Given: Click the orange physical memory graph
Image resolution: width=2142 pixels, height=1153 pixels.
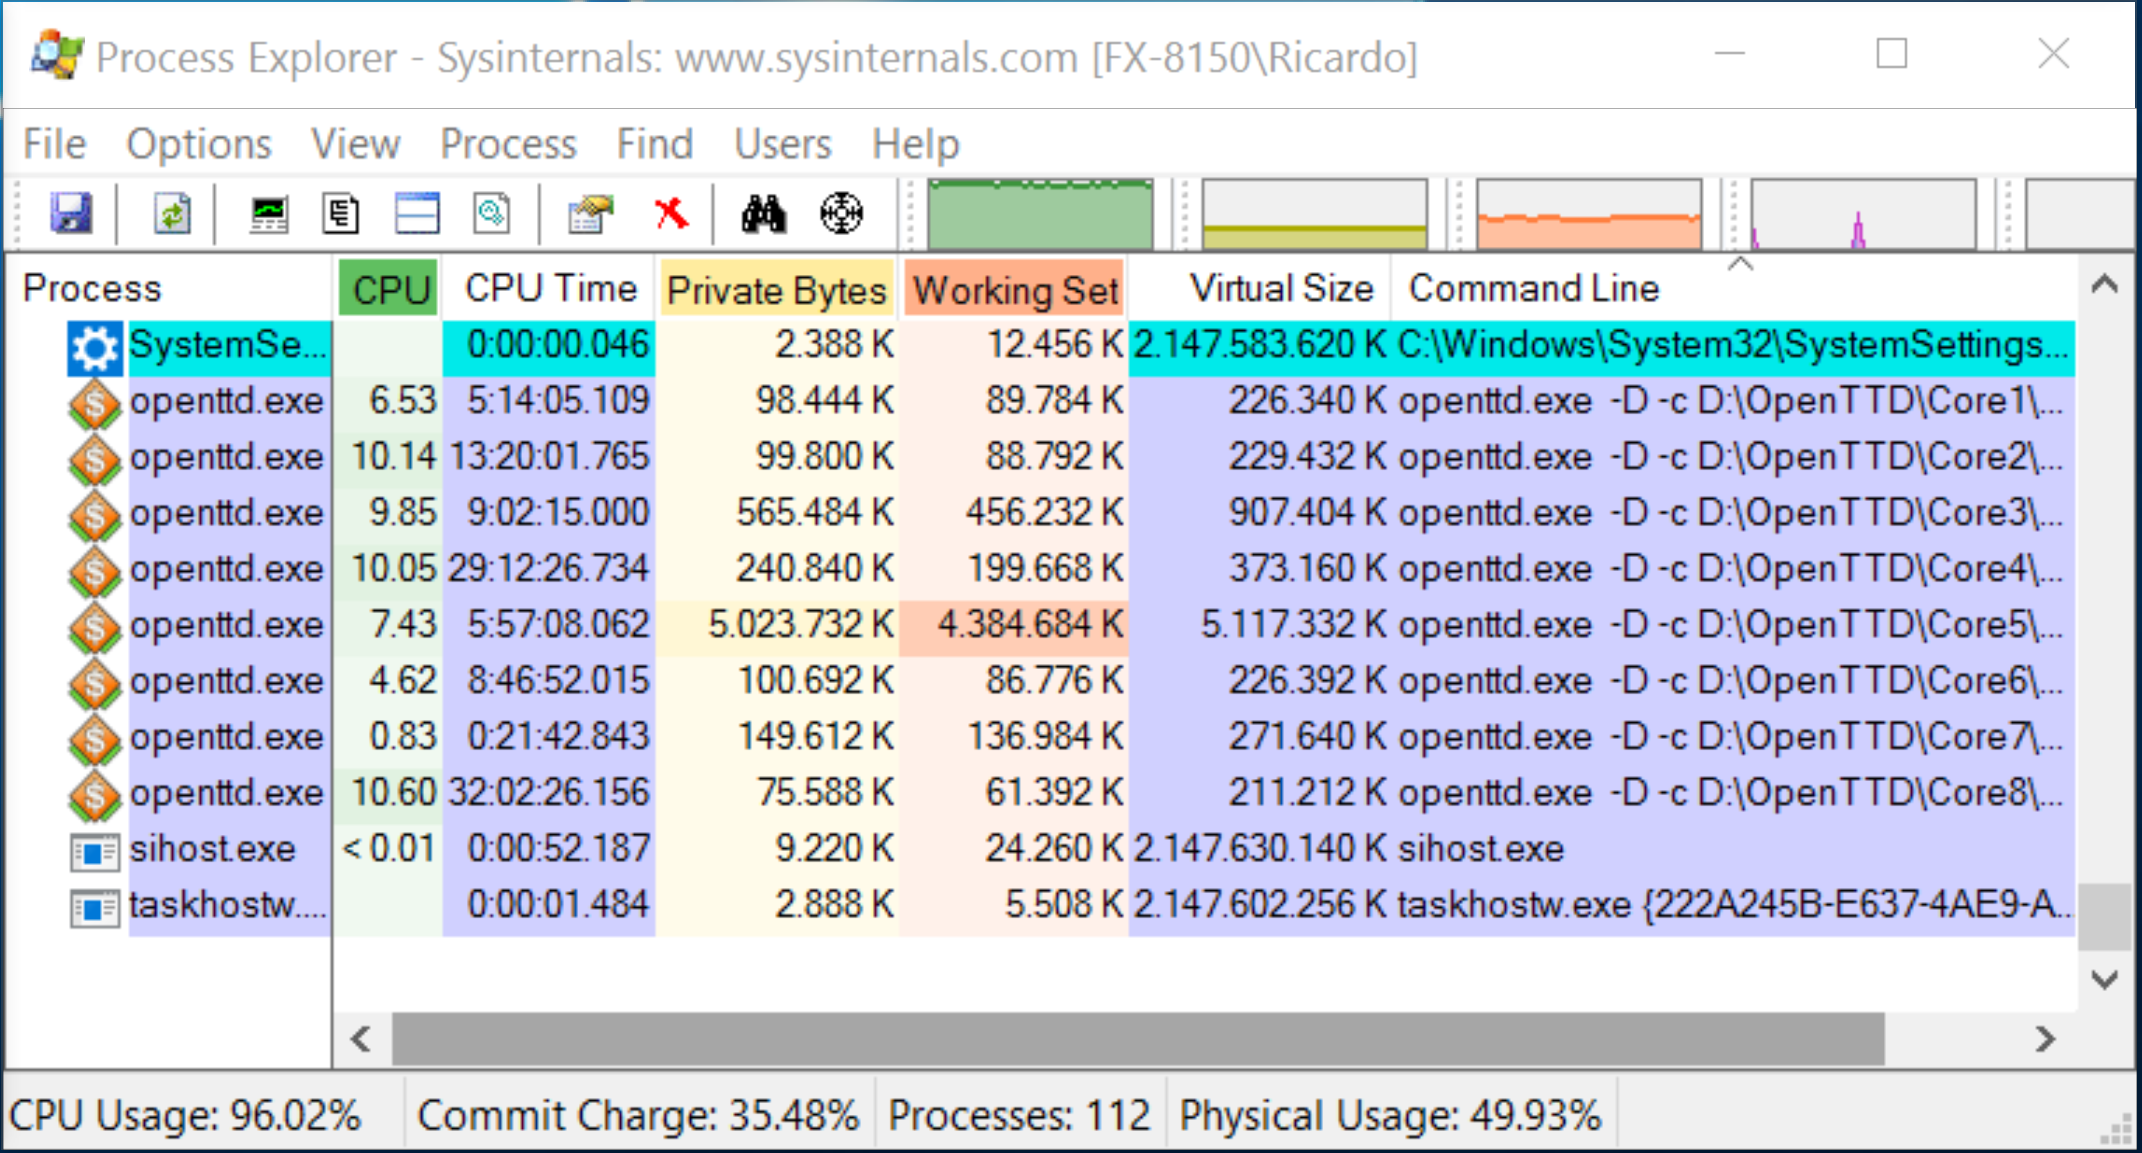Looking at the screenshot, I should coord(1588,213).
